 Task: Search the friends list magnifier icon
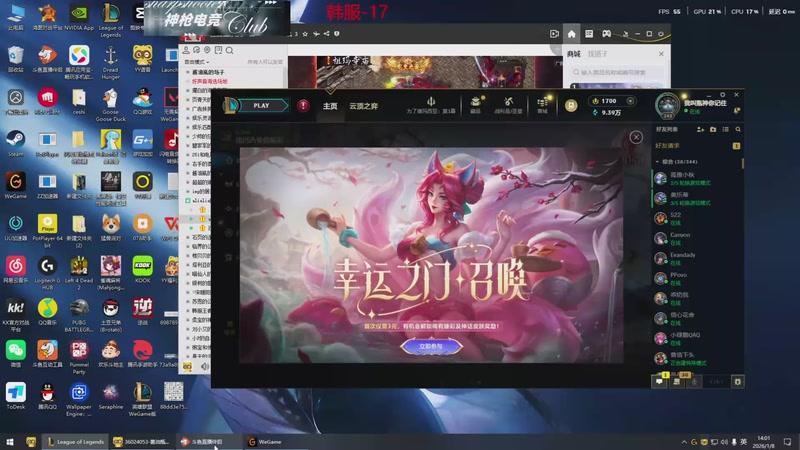[x=738, y=130]
